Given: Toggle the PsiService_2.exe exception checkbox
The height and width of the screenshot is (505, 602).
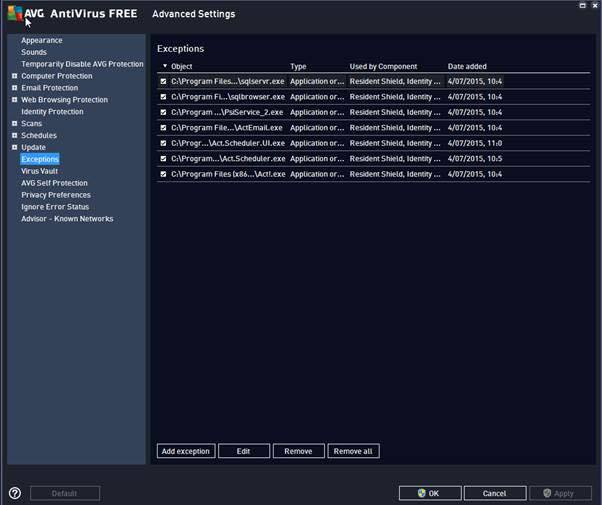Looking at the screenshot, I should click(x=164, y=112).
